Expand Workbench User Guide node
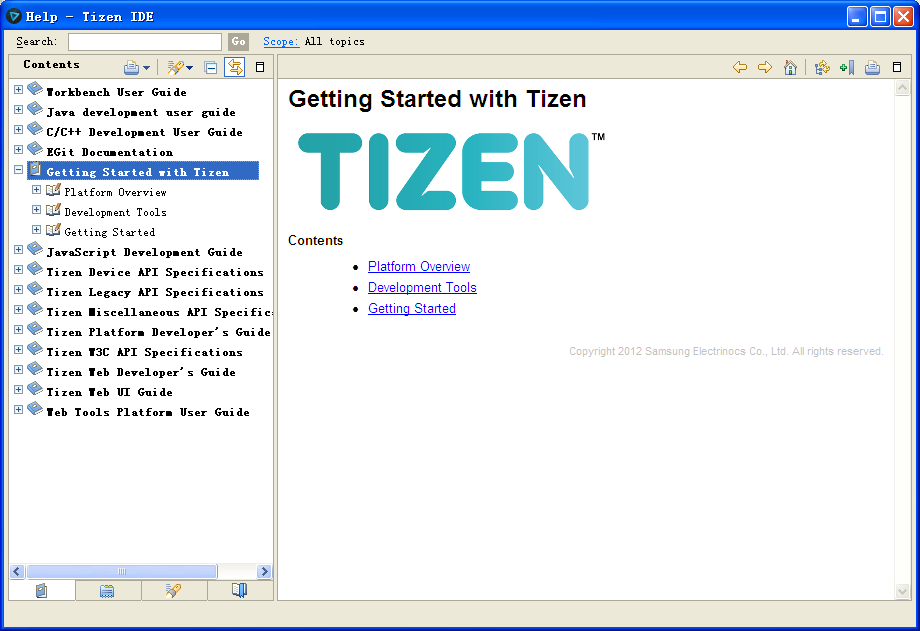920x631 pixels. [x=19, y=90]
